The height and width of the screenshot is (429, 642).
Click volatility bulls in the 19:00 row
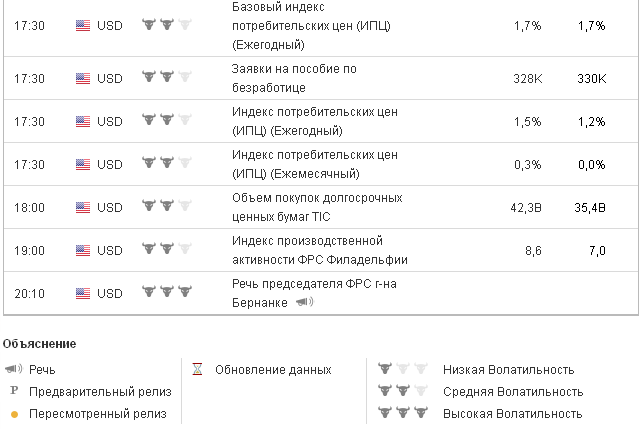click(167, 250)
